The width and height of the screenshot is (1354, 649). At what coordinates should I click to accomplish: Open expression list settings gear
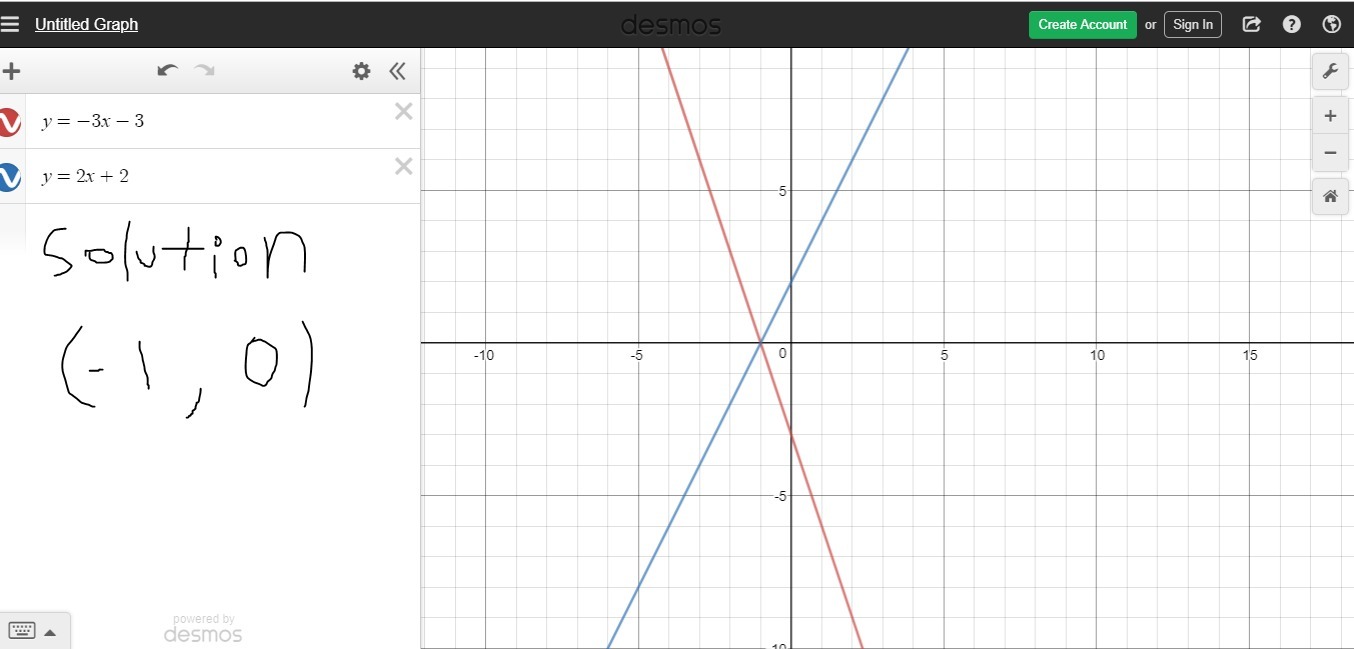click(361, 71)
